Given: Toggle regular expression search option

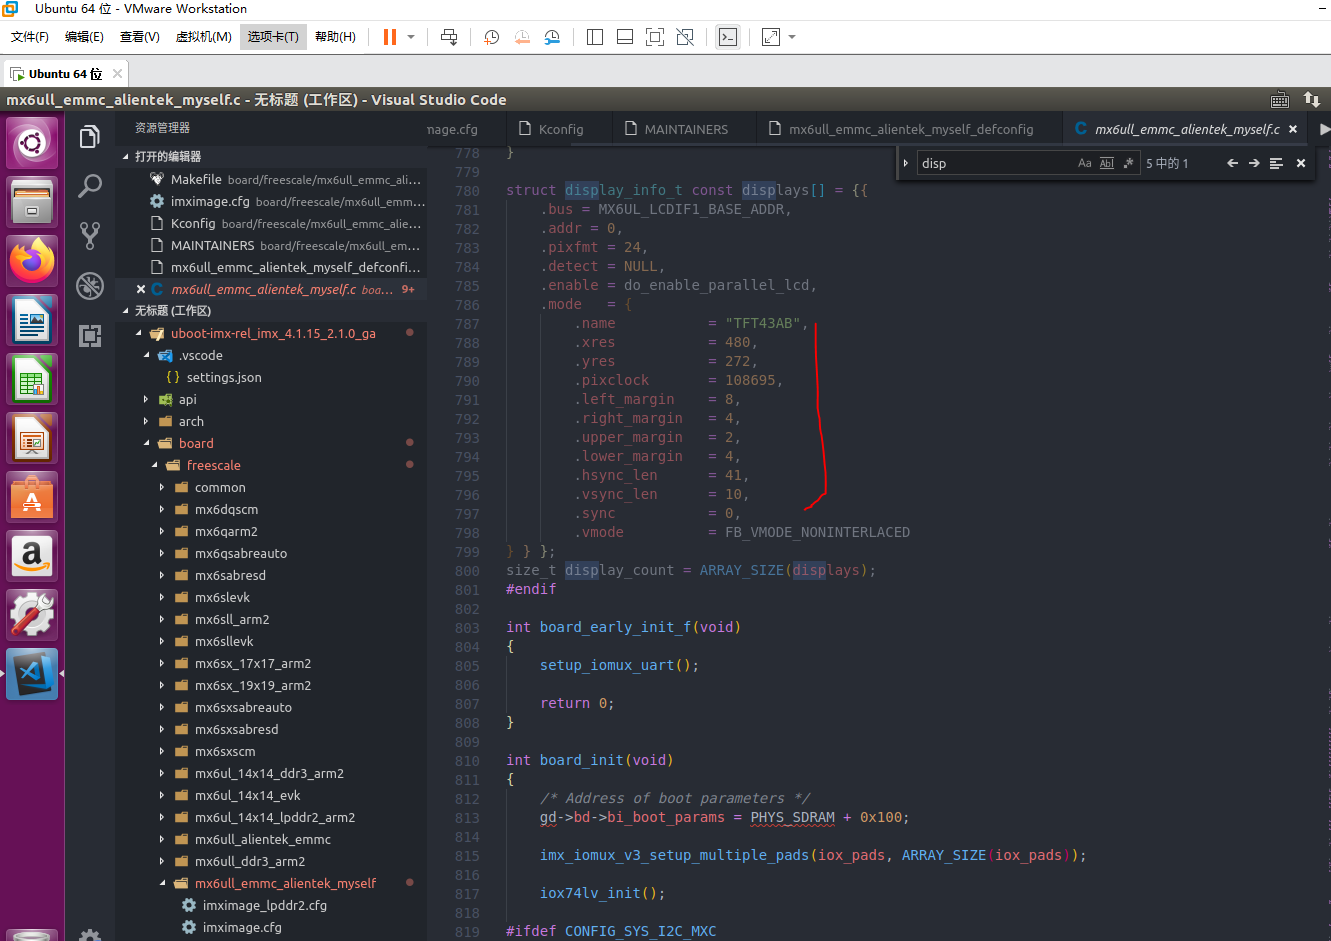Looking at the screenshot, I should click(x=1129, y=163).
